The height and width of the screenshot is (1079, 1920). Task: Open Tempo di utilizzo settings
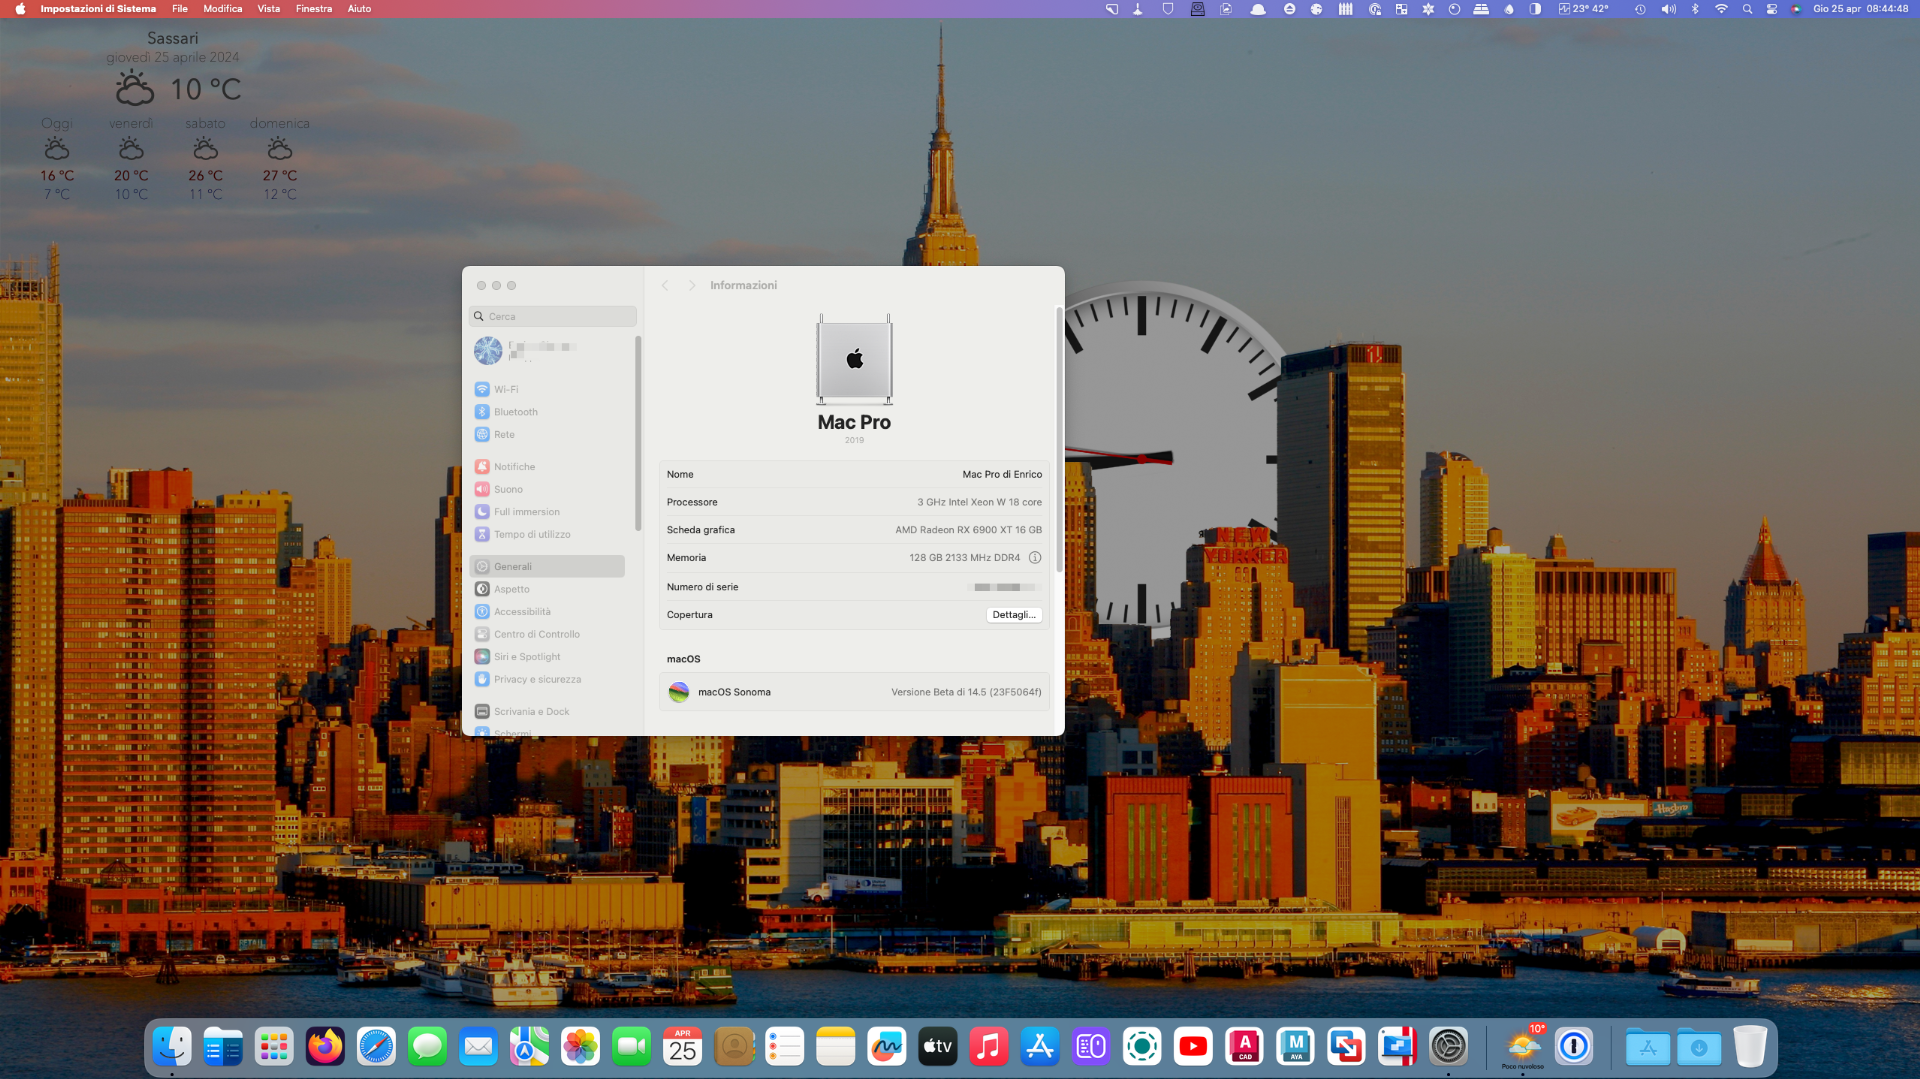[531, 534]
